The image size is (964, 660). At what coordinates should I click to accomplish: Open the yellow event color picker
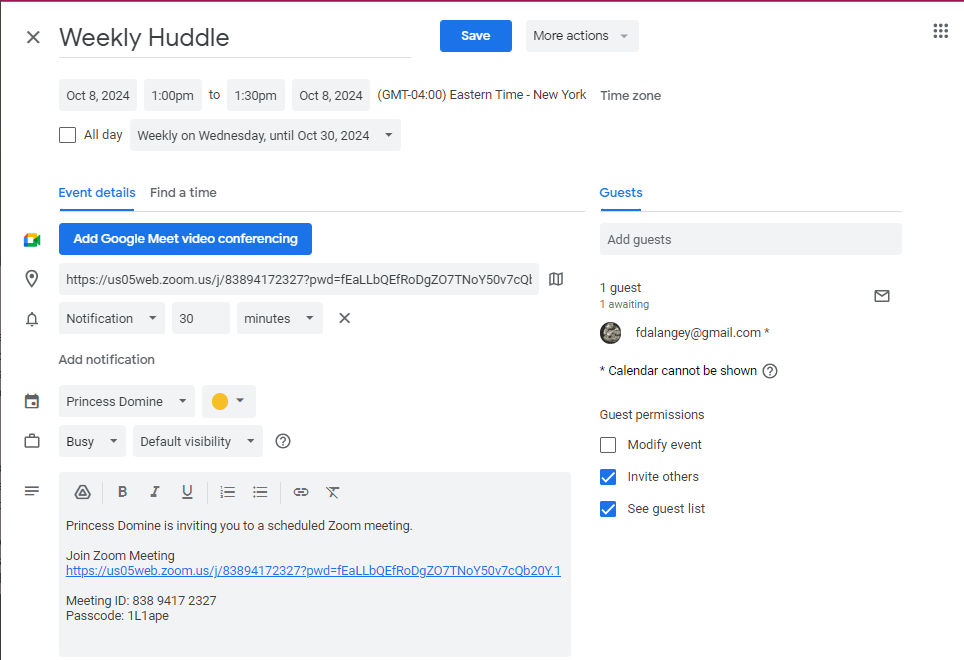tap(228, 401)
